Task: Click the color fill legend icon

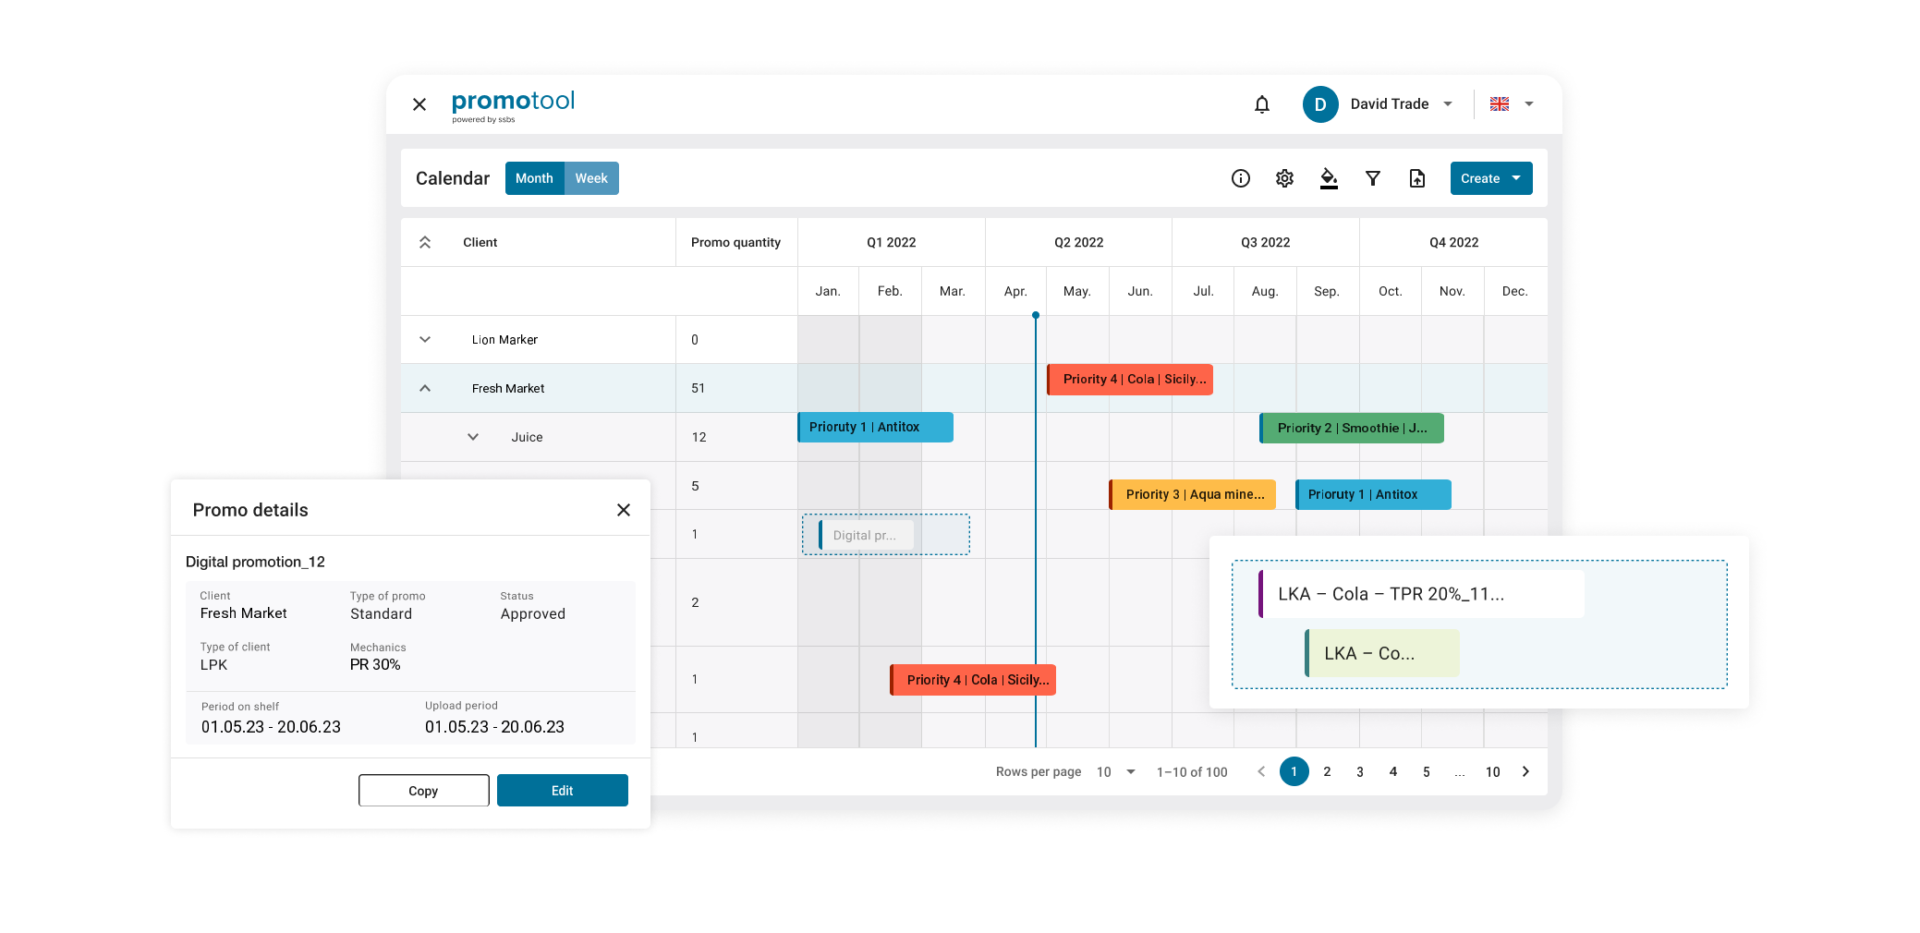Action: (1328, 178)
